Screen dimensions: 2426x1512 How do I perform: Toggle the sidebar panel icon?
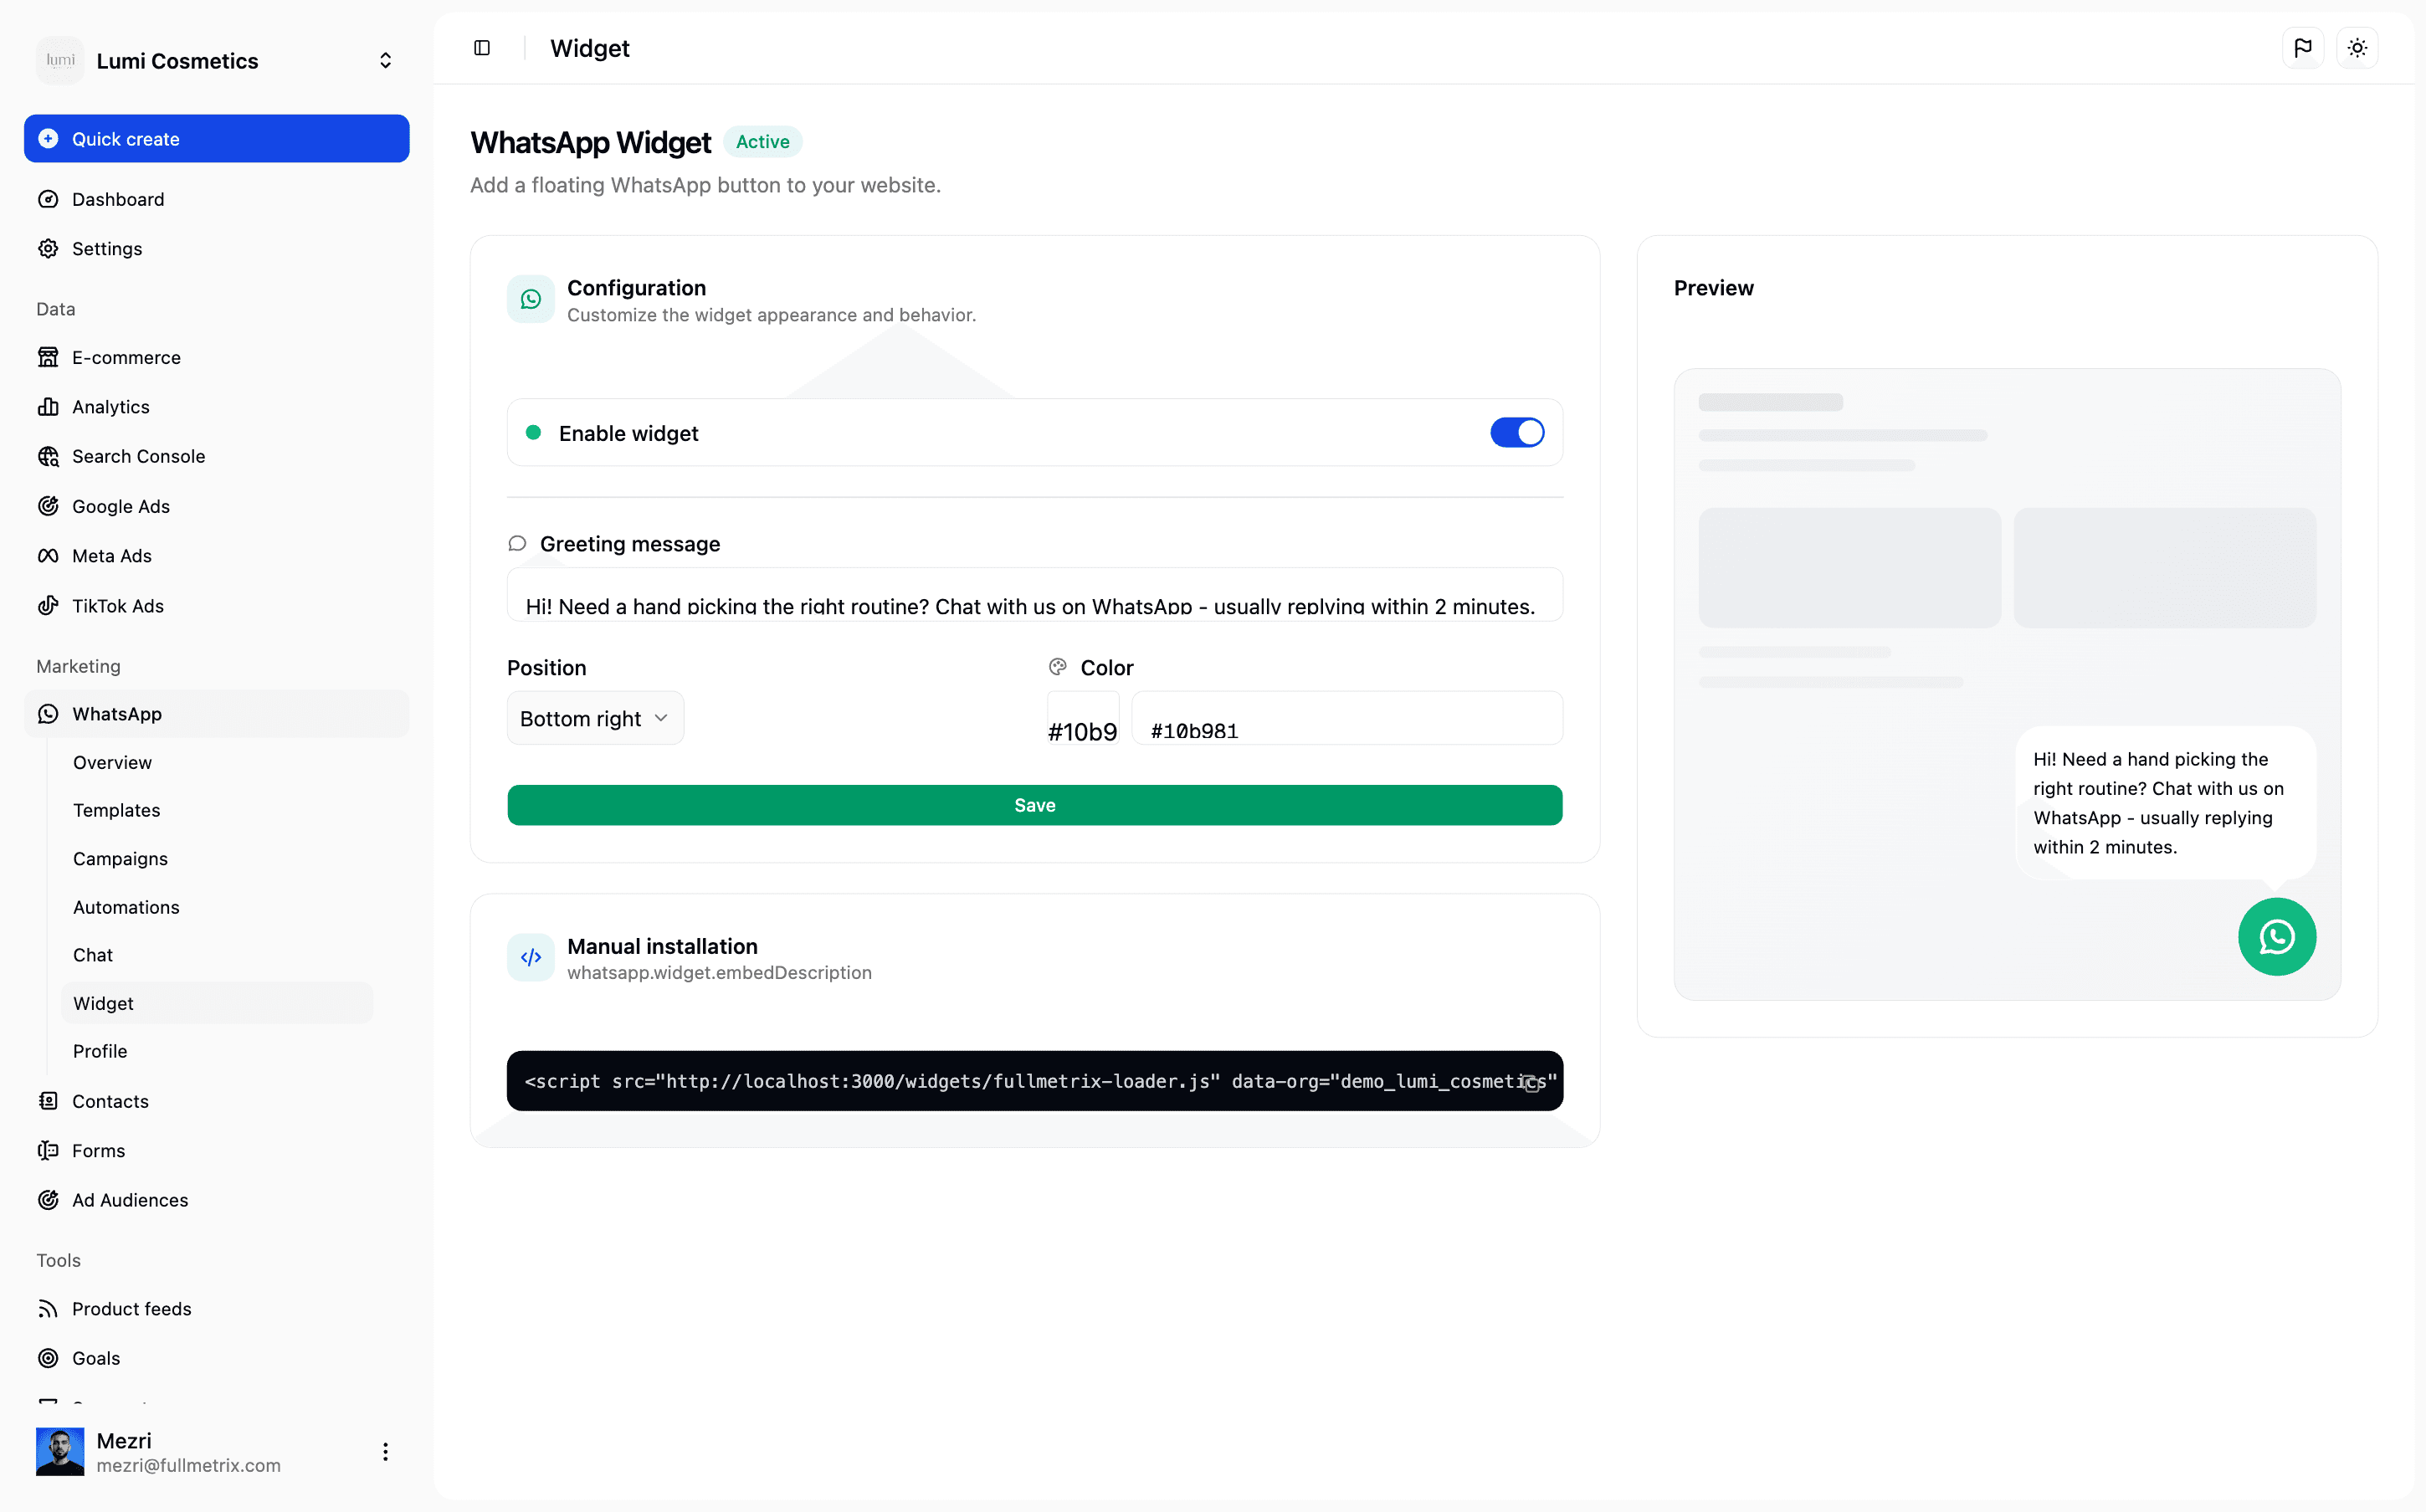coord(482,48)
